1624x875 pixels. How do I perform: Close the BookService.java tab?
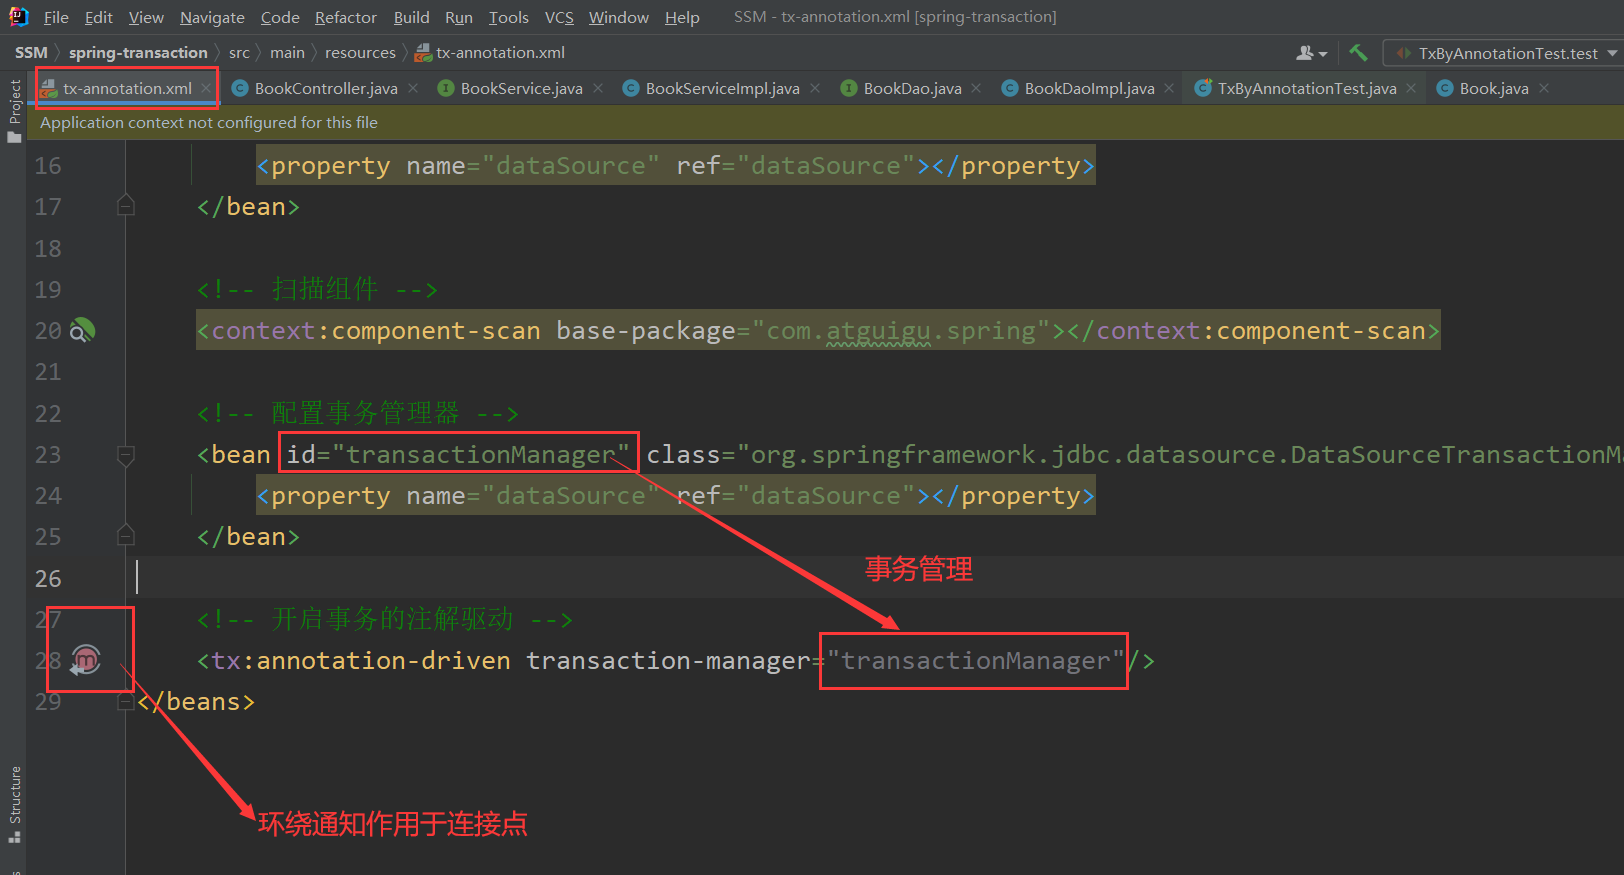(x=598, y=88)
